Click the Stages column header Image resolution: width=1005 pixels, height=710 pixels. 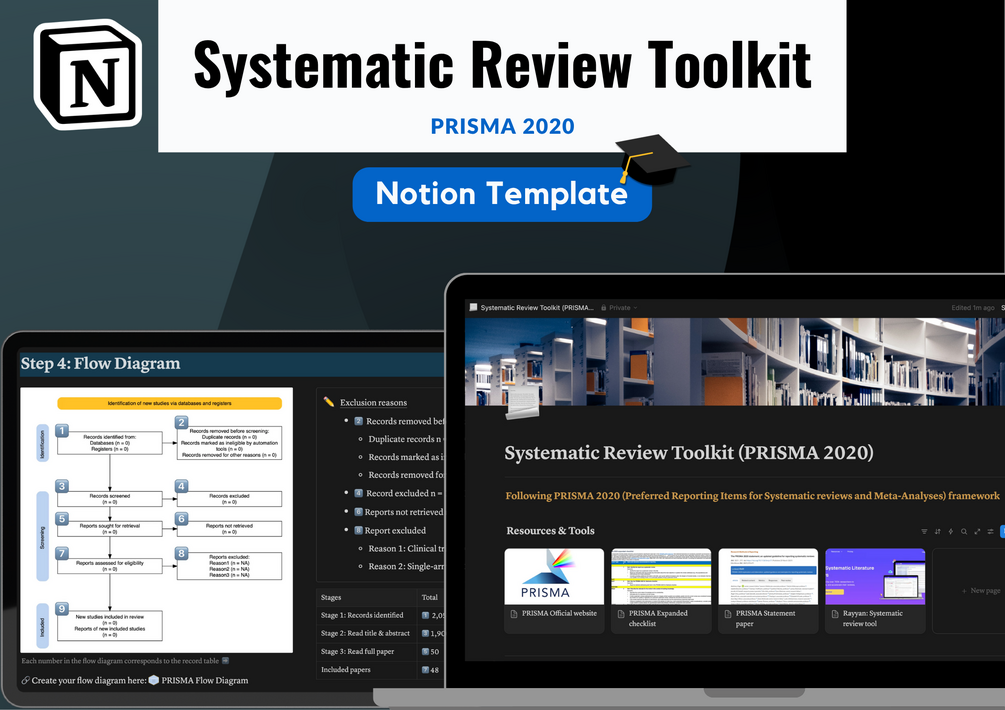[331, 597]
